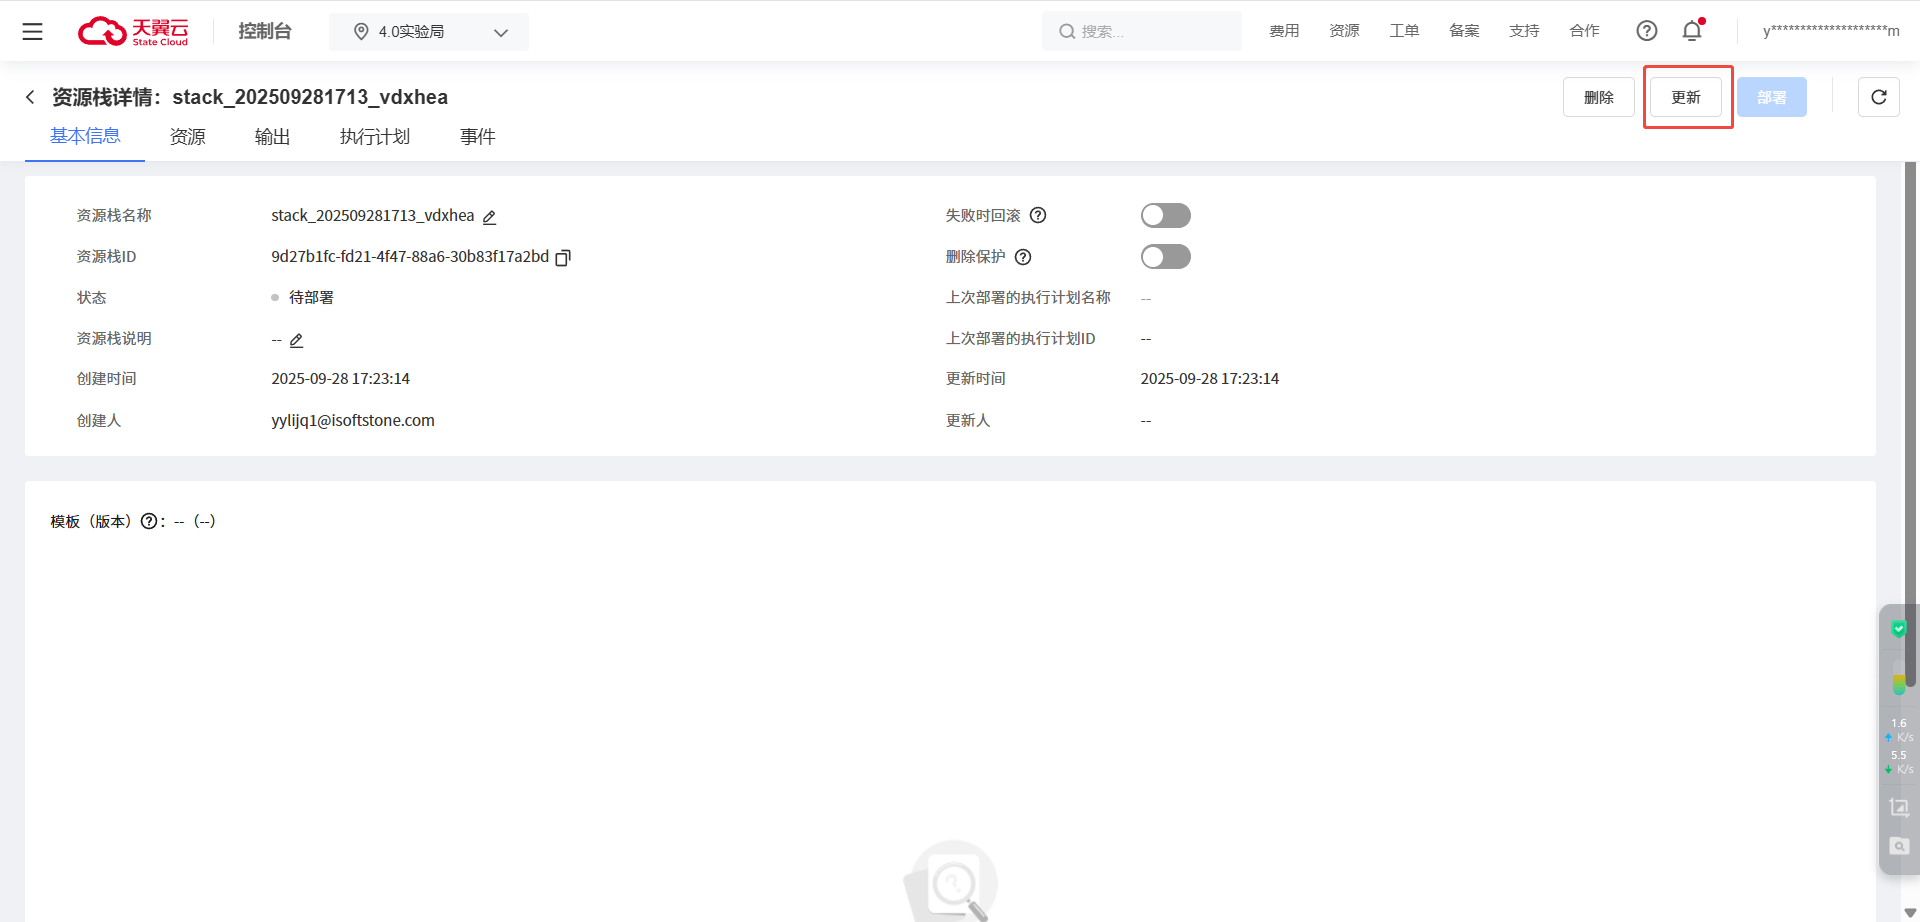Open the 4.0实验局 region dropdown

click(429, 32)
